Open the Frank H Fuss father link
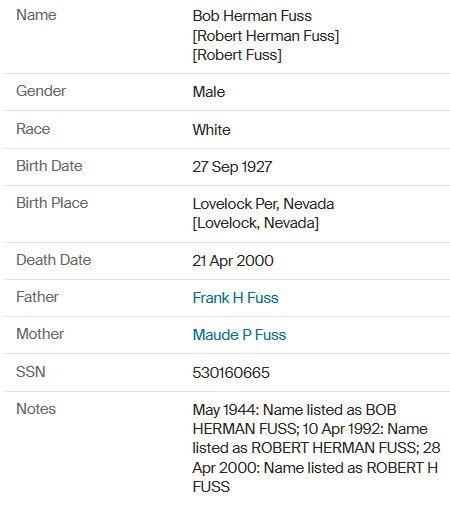Screen dimensions: 450x506 [x=235, y=298]
